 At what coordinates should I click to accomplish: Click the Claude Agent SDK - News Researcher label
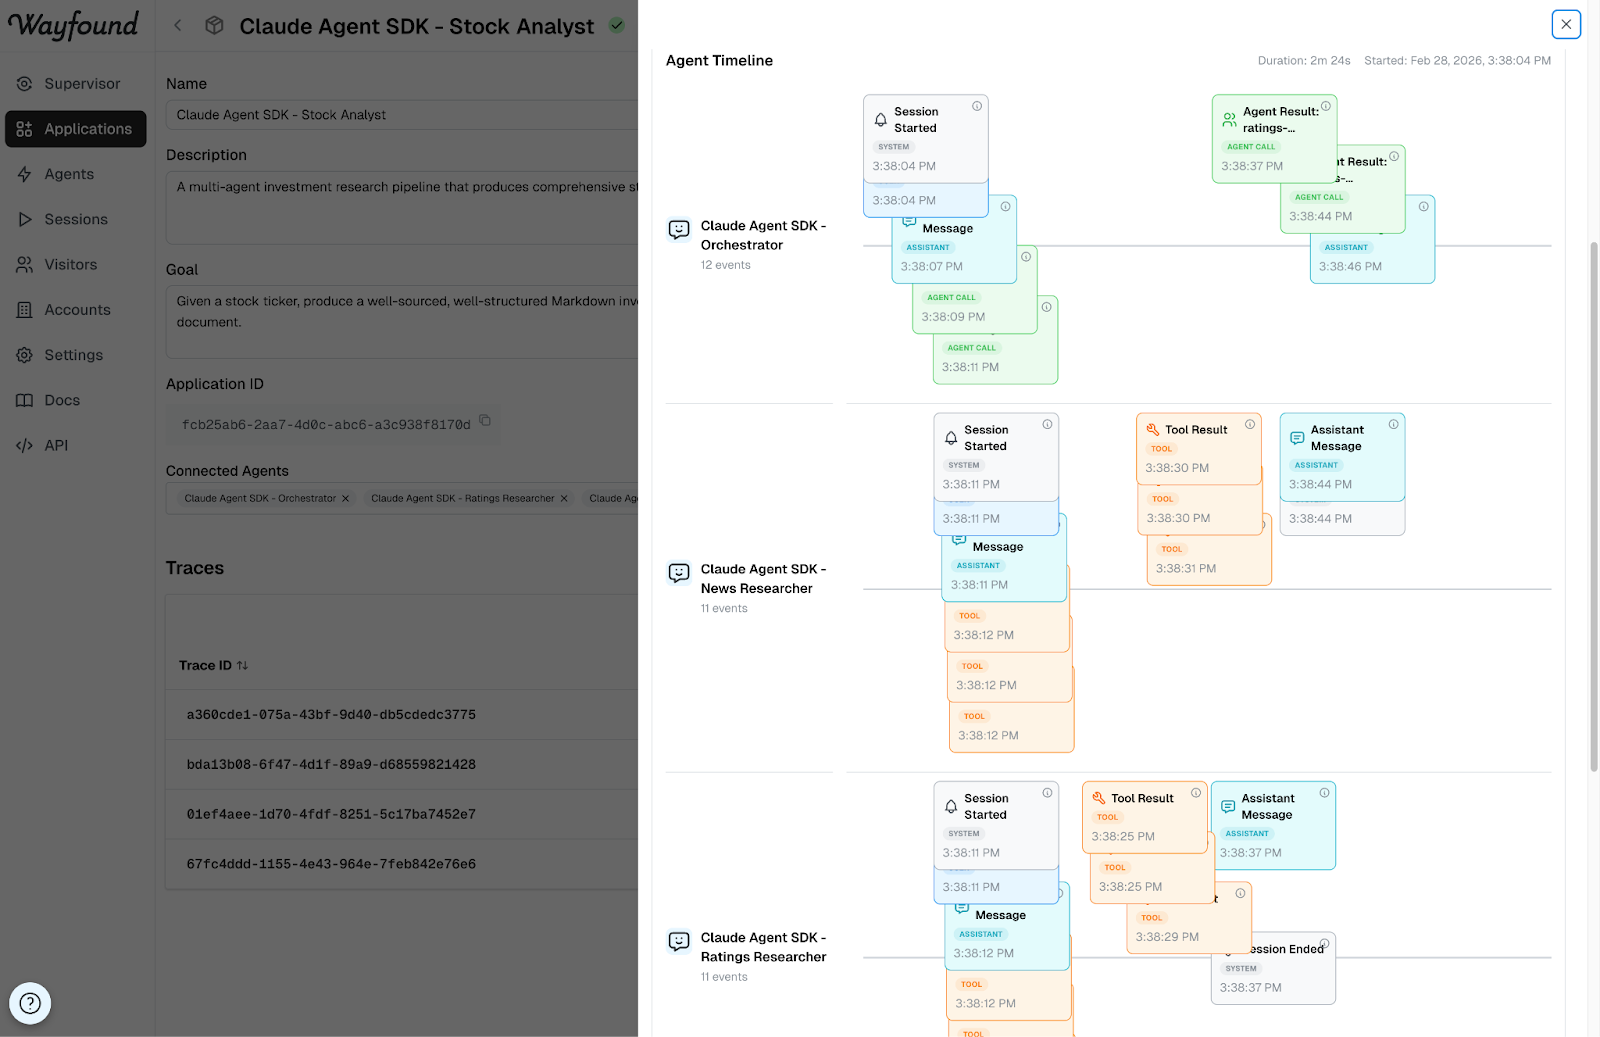pyautogui.click(x=763, y=578)
